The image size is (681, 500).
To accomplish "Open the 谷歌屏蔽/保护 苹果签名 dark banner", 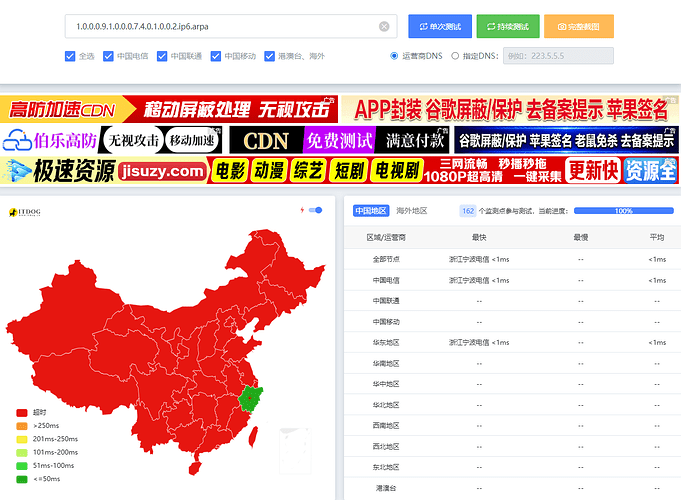I will tap(566, 140).
